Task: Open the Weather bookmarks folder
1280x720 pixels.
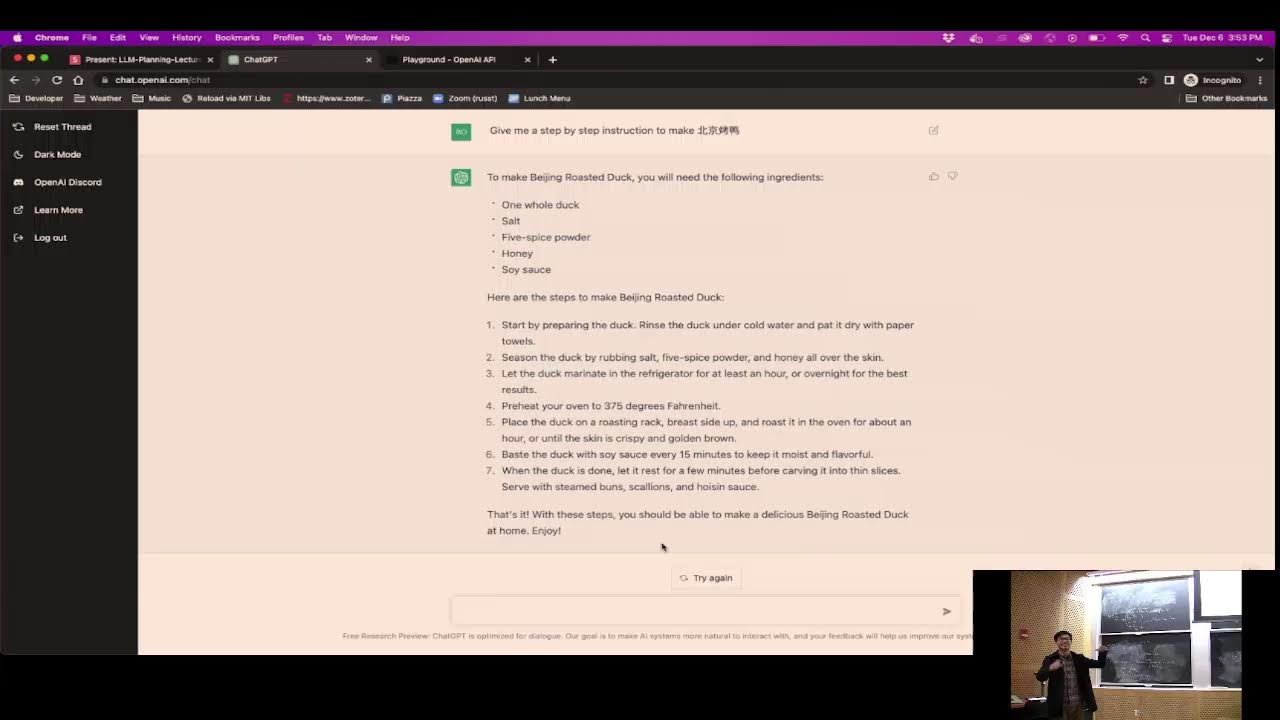Action: (x=98, y=98)
